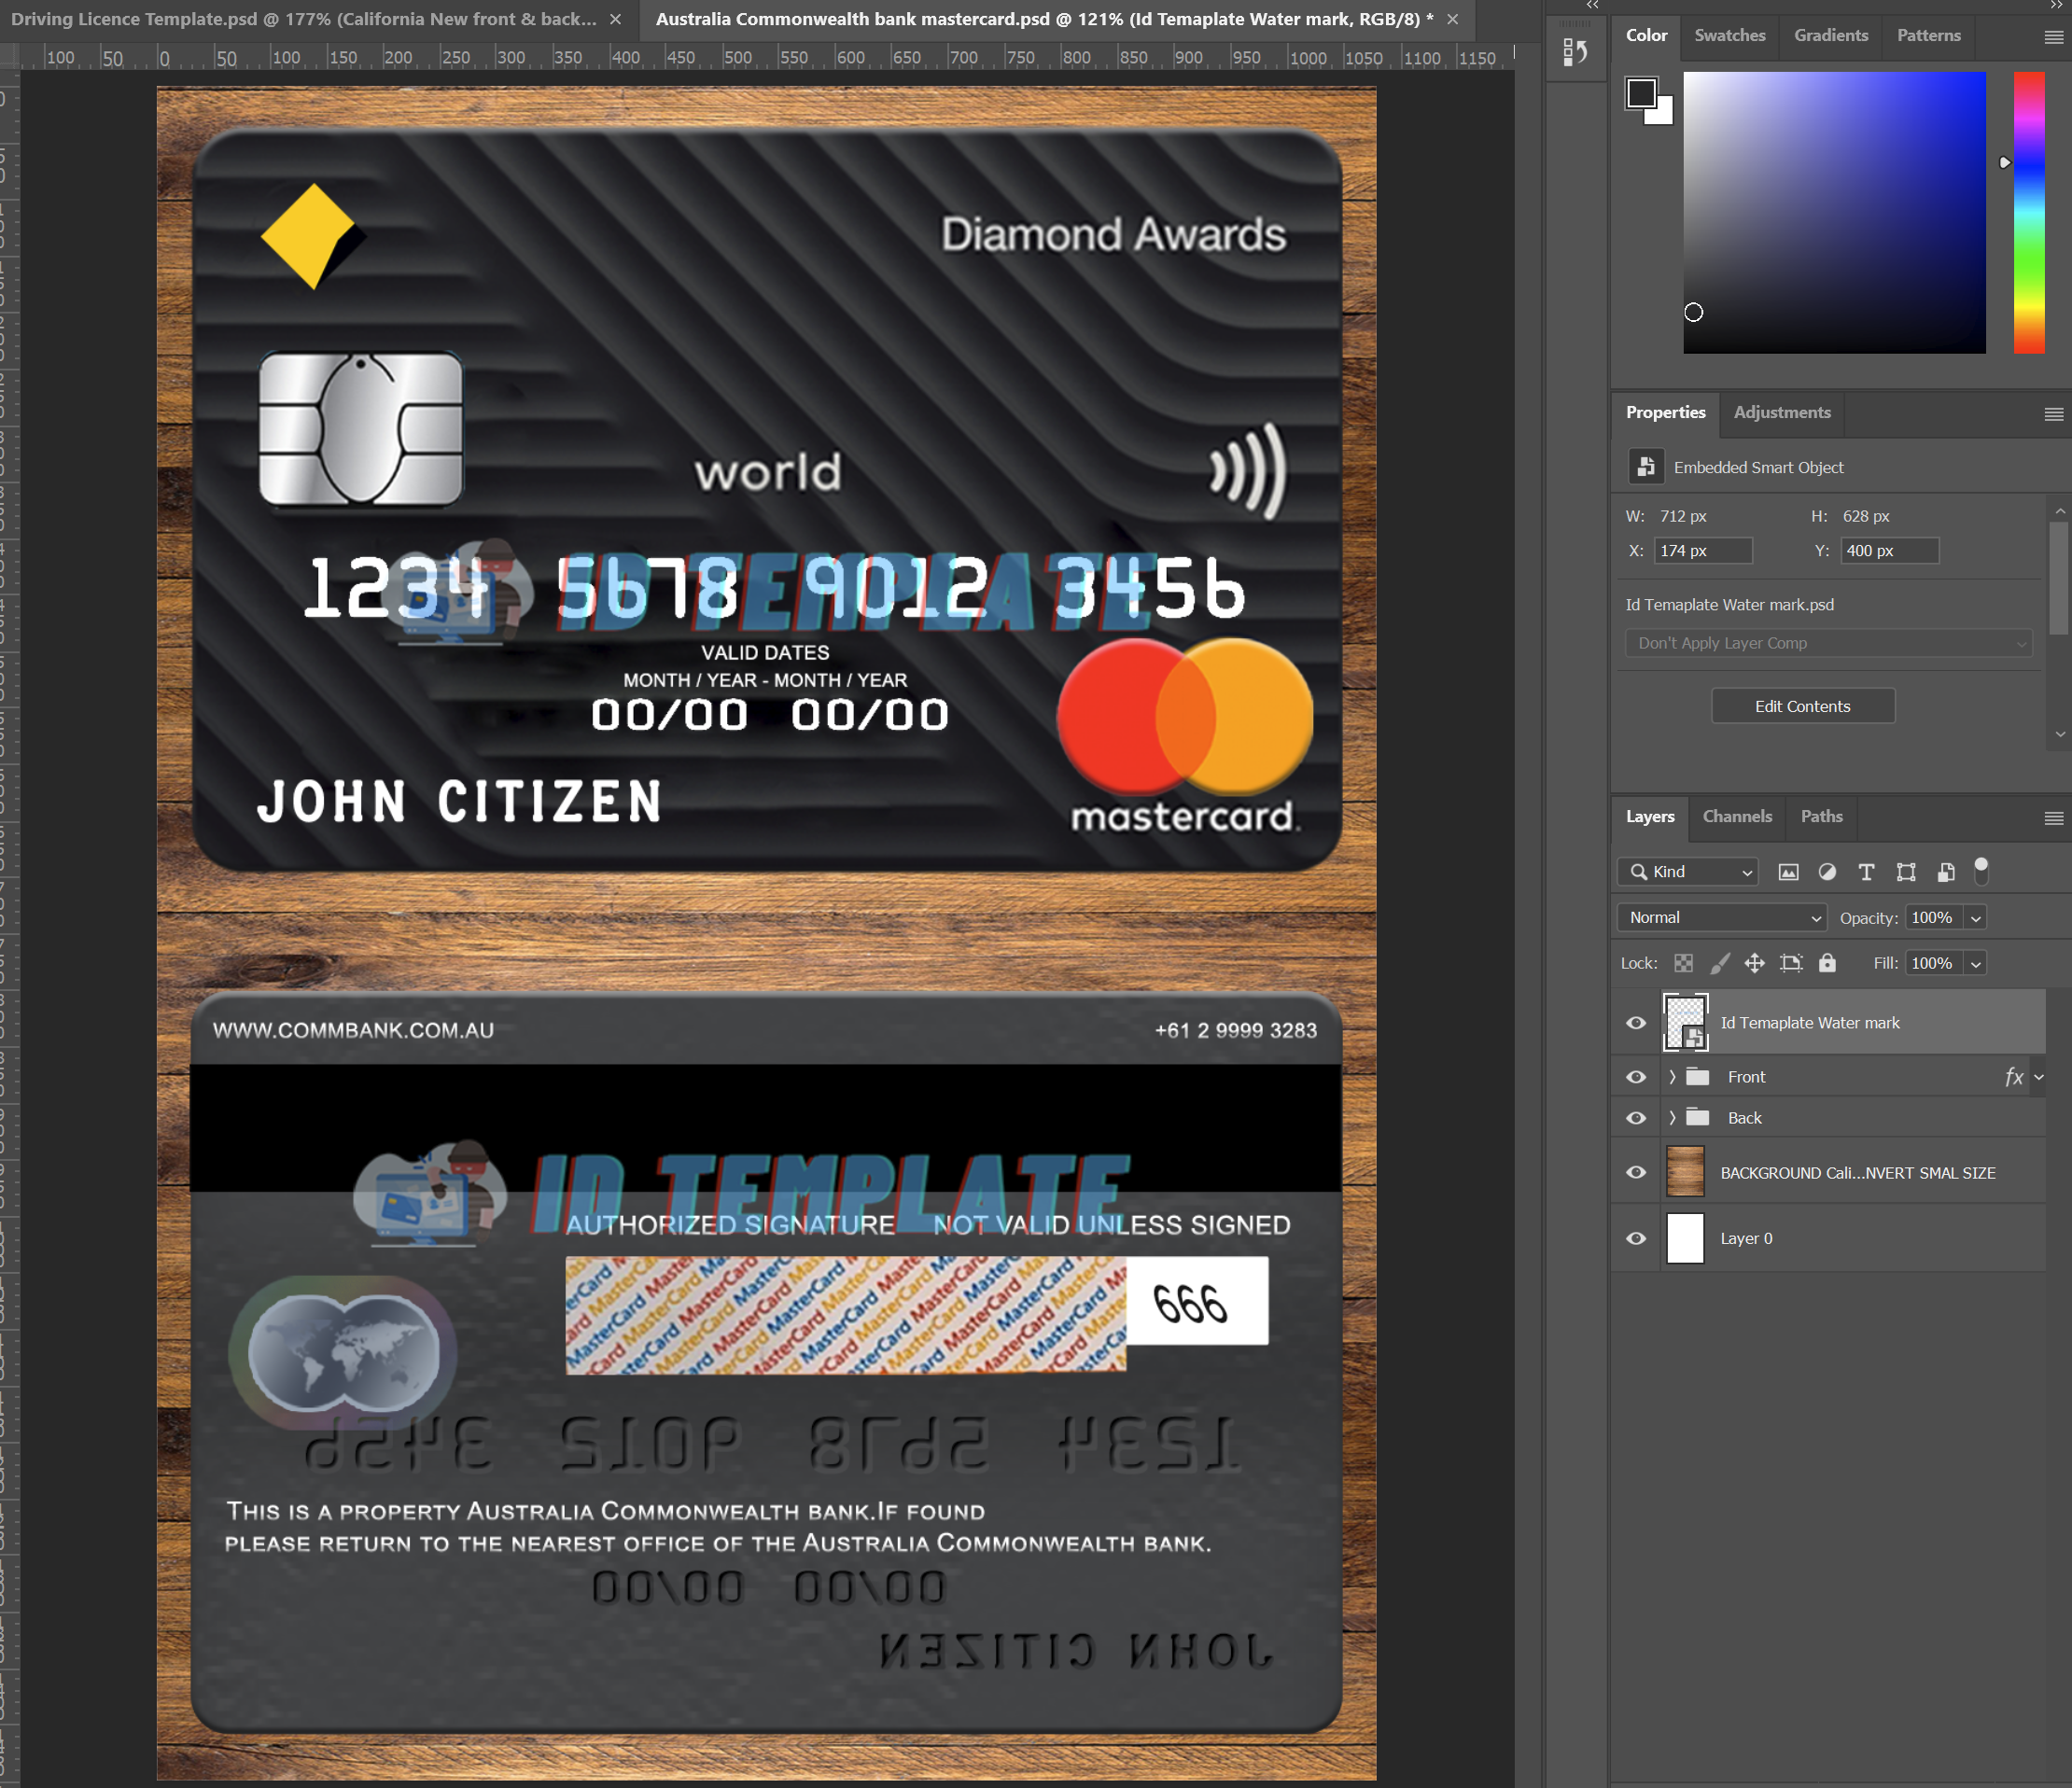This screenshot has width=2072, height=1788.
Task: Pick a color in the color field
Action: 1834,212
